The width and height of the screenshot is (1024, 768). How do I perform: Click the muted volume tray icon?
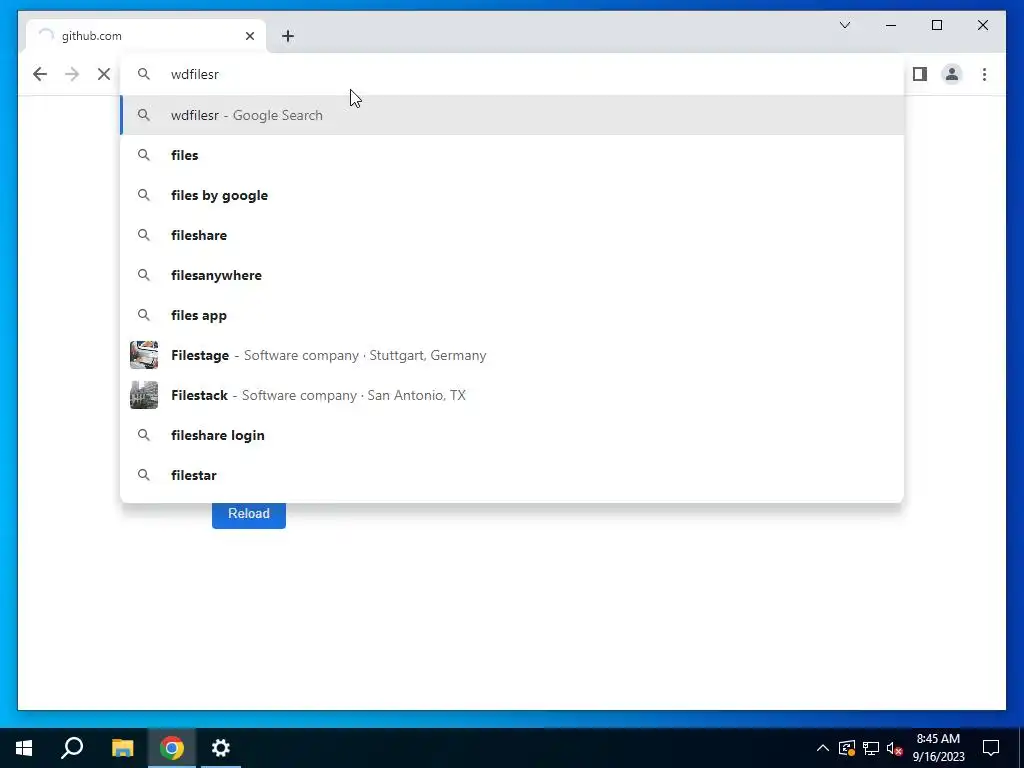click(894, 748)
